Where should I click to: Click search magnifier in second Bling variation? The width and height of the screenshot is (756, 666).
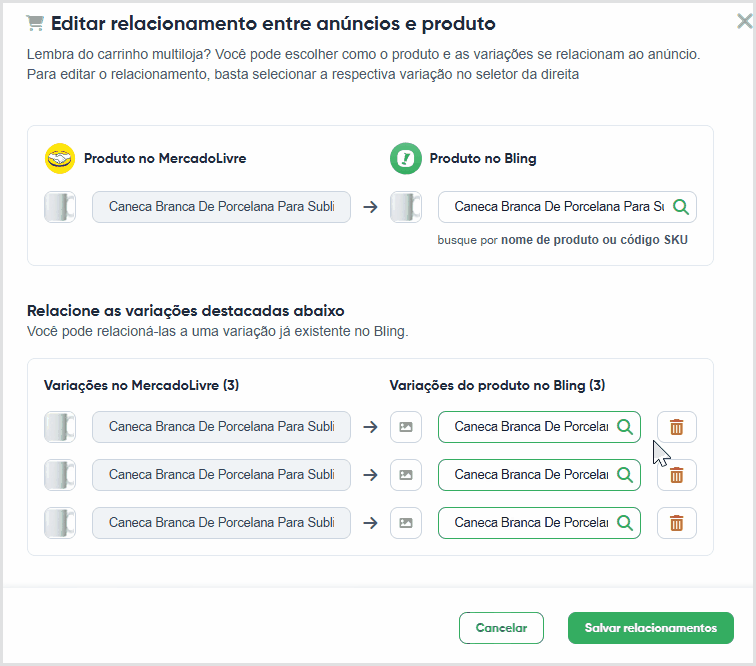(625, 475)
